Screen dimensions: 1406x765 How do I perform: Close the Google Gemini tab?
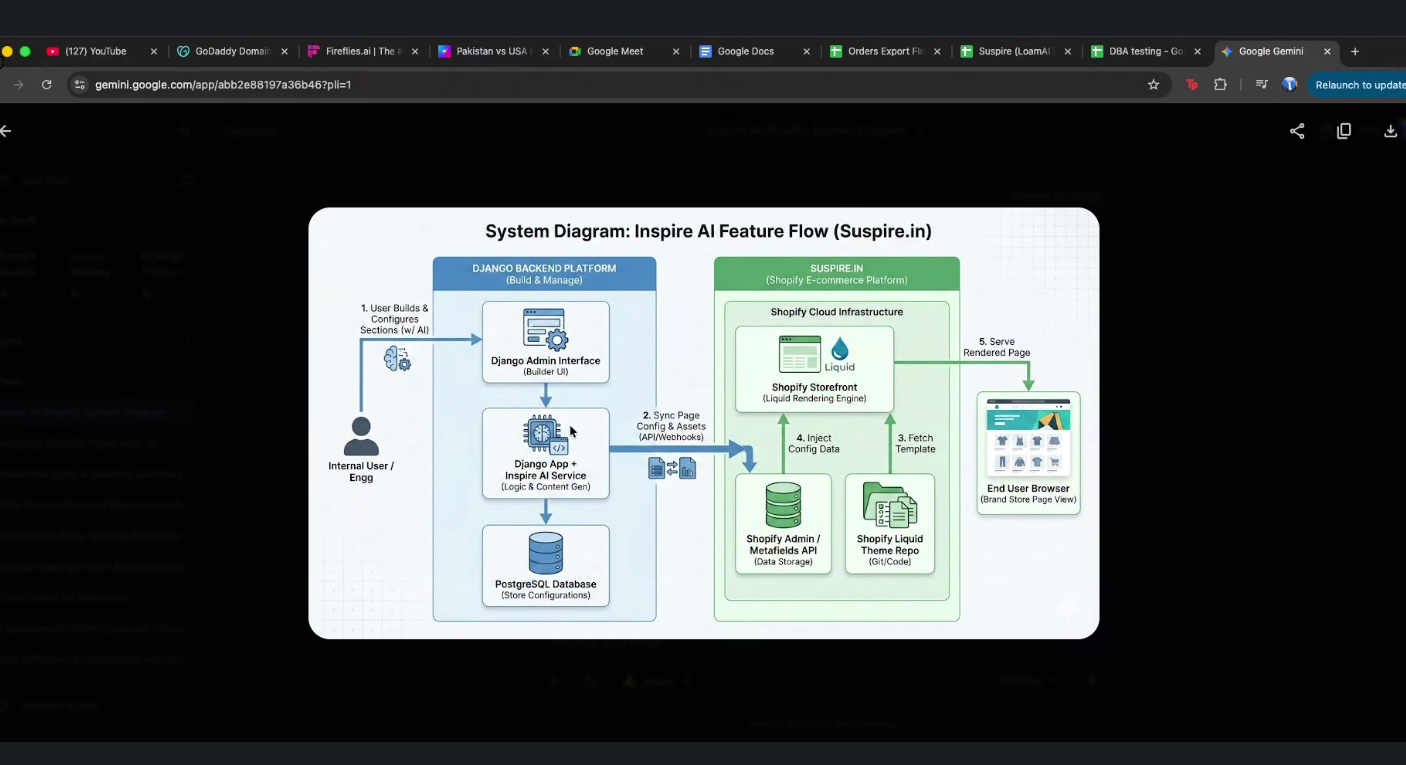point(1328,51)
